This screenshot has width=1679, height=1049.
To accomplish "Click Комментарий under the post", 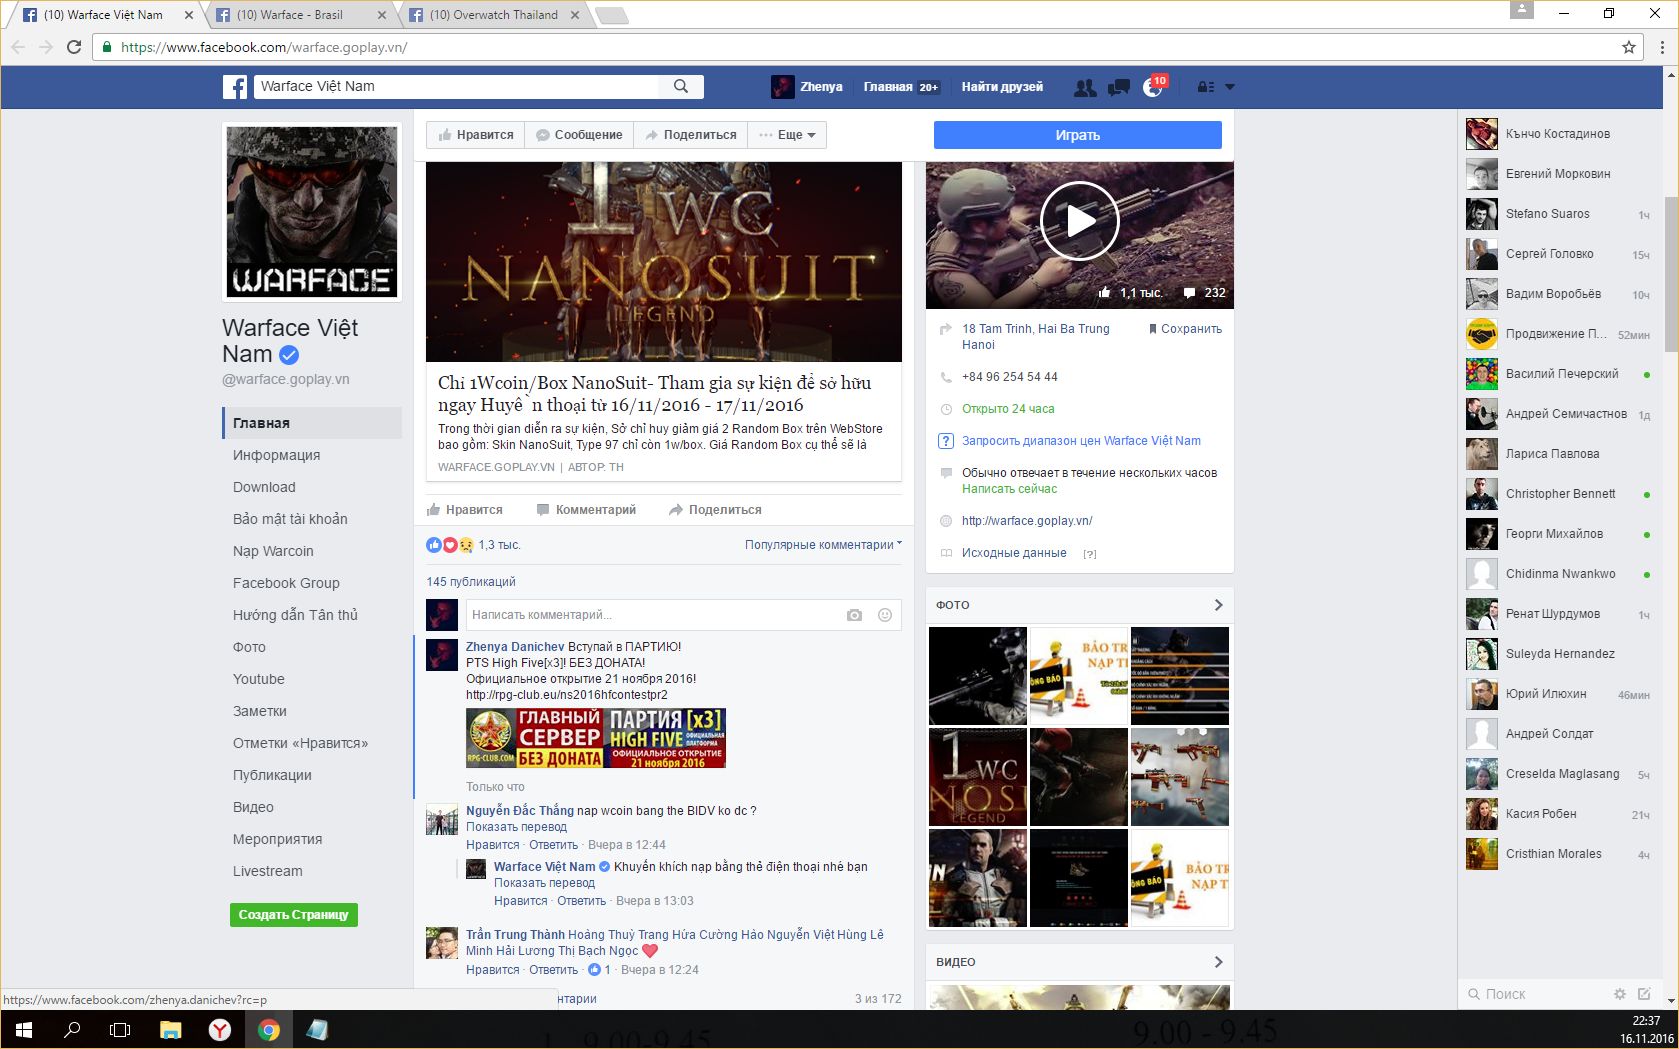I will [586, 510].
